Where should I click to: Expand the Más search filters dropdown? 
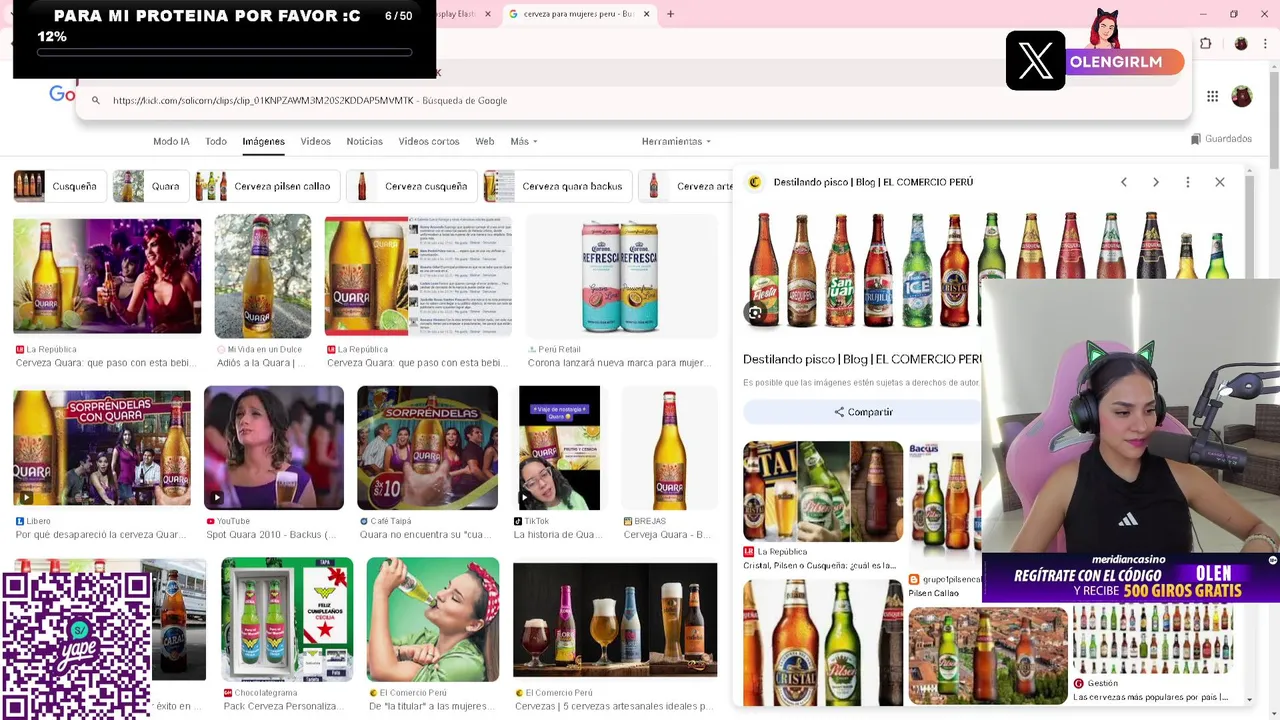[524, 141]
